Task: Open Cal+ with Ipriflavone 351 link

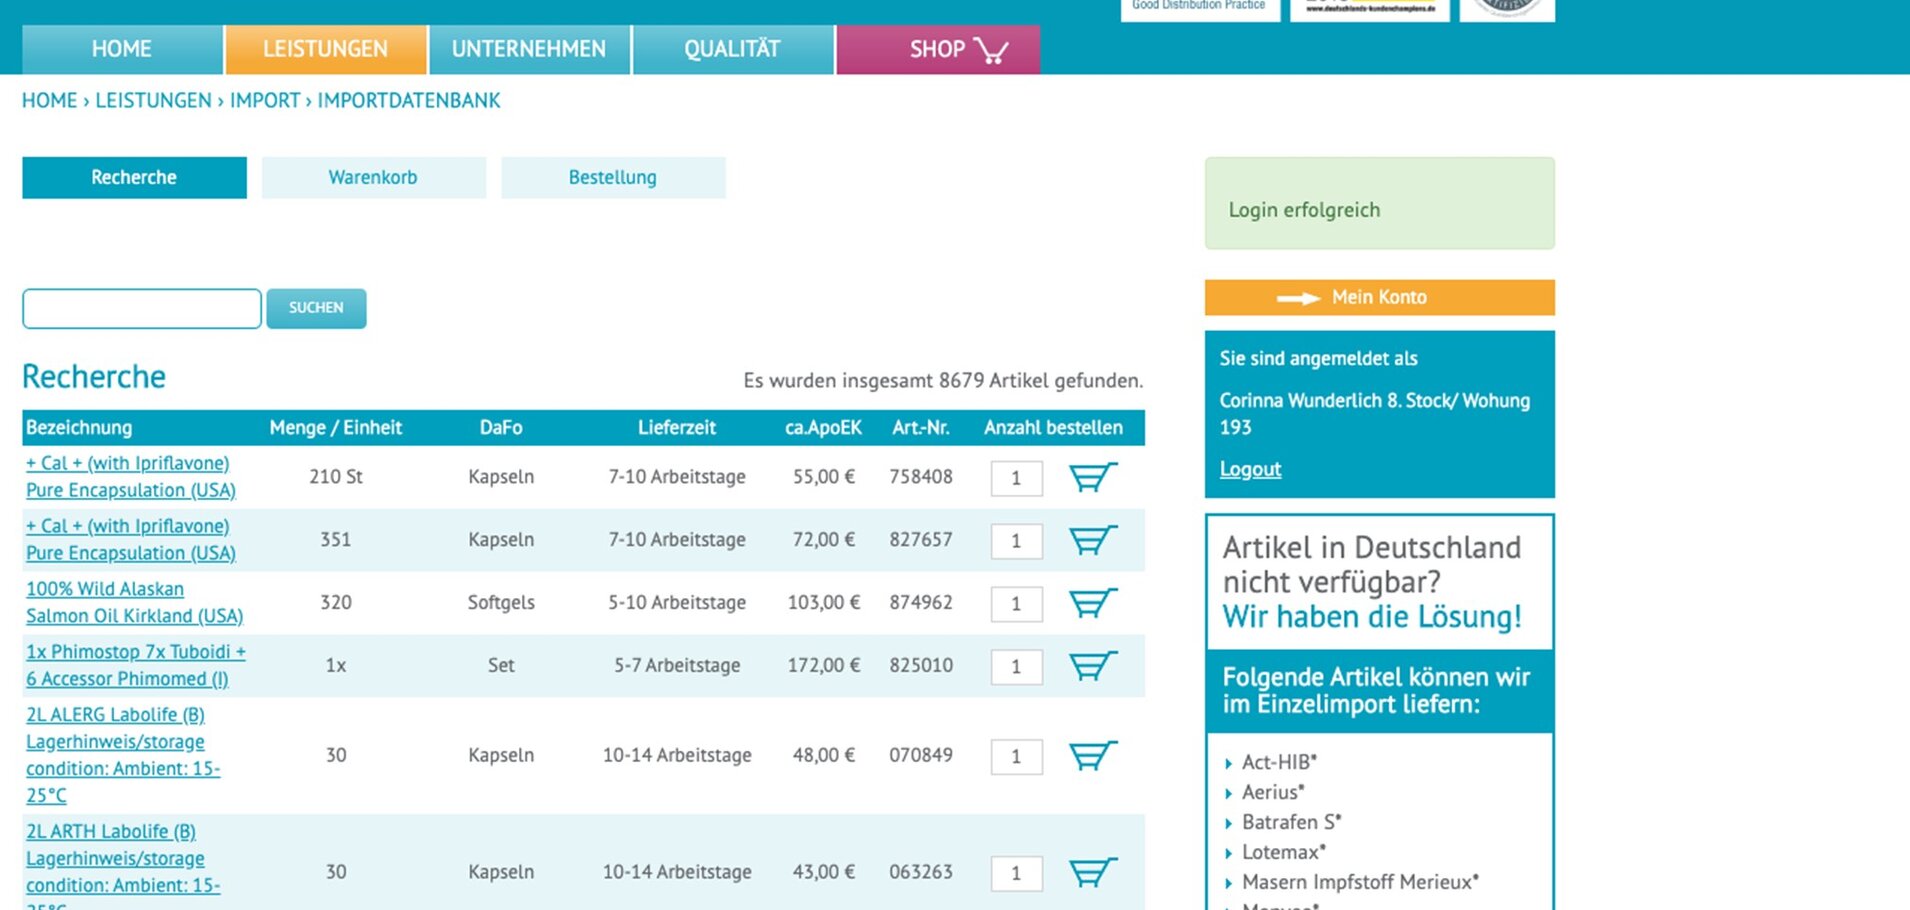Action: click(131, 540)
